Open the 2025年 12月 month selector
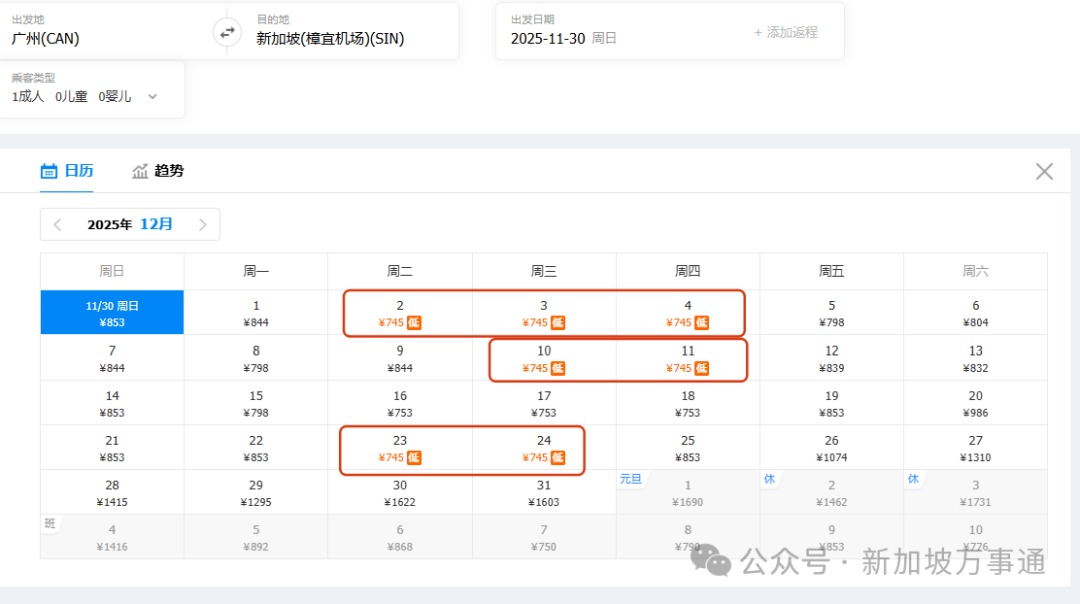This screenshot has height=604, width=1080. (130, 225)
